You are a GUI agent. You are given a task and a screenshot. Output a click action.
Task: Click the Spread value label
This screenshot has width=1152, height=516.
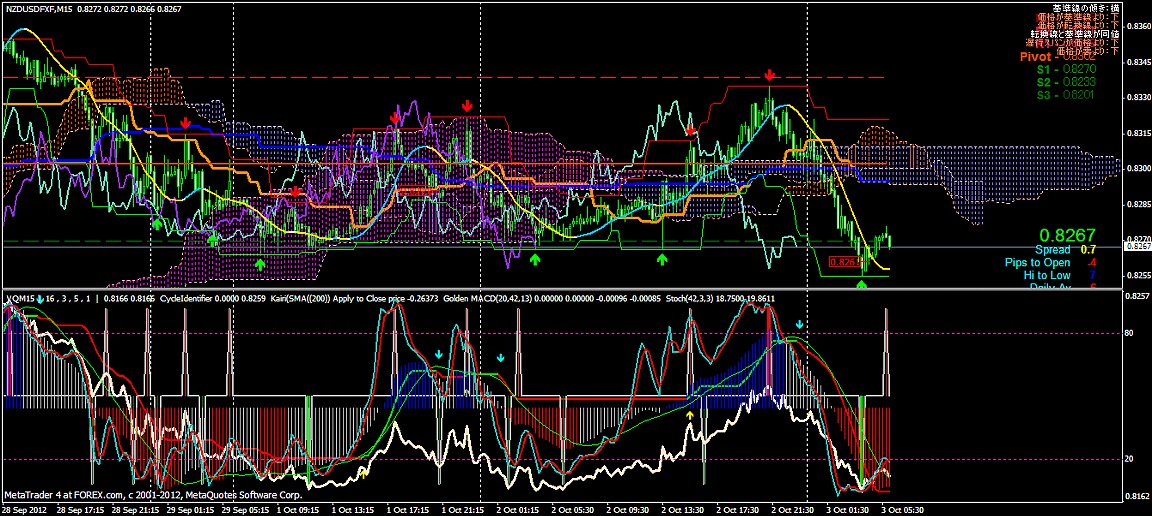(x=1052, y=249)
